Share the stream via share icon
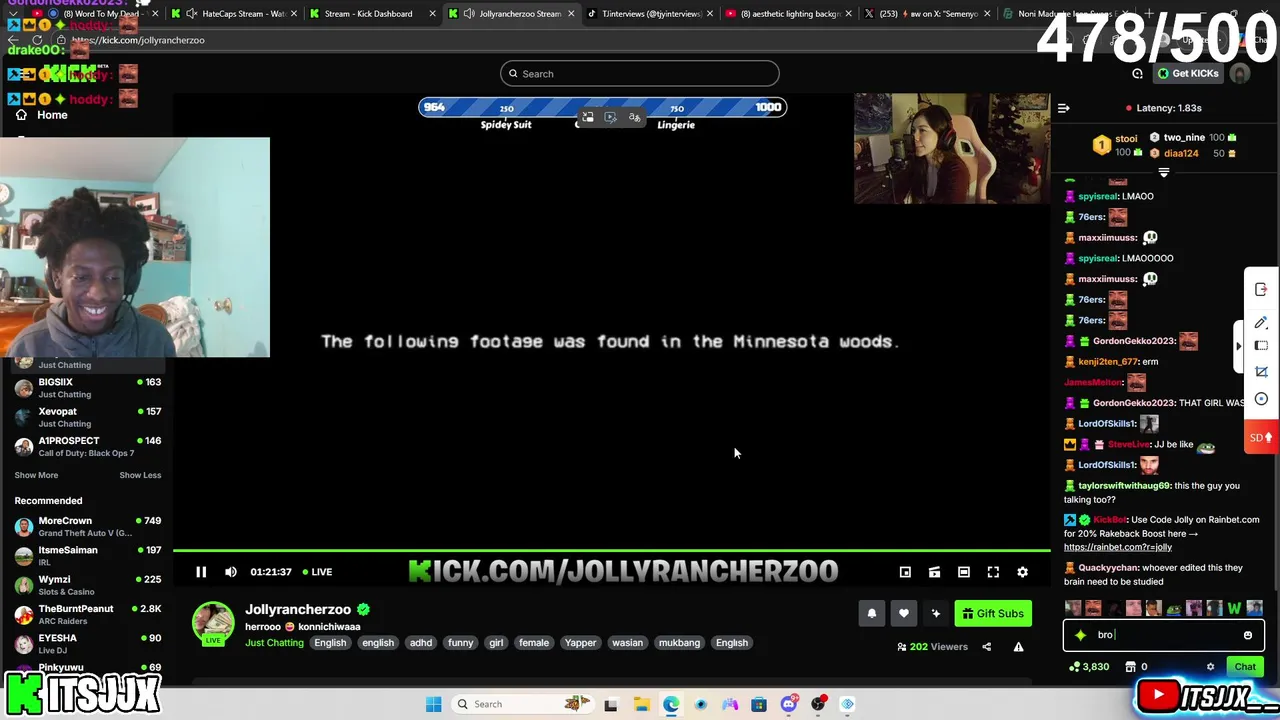This screenshot has width=1280, height=720. (986, 647)
